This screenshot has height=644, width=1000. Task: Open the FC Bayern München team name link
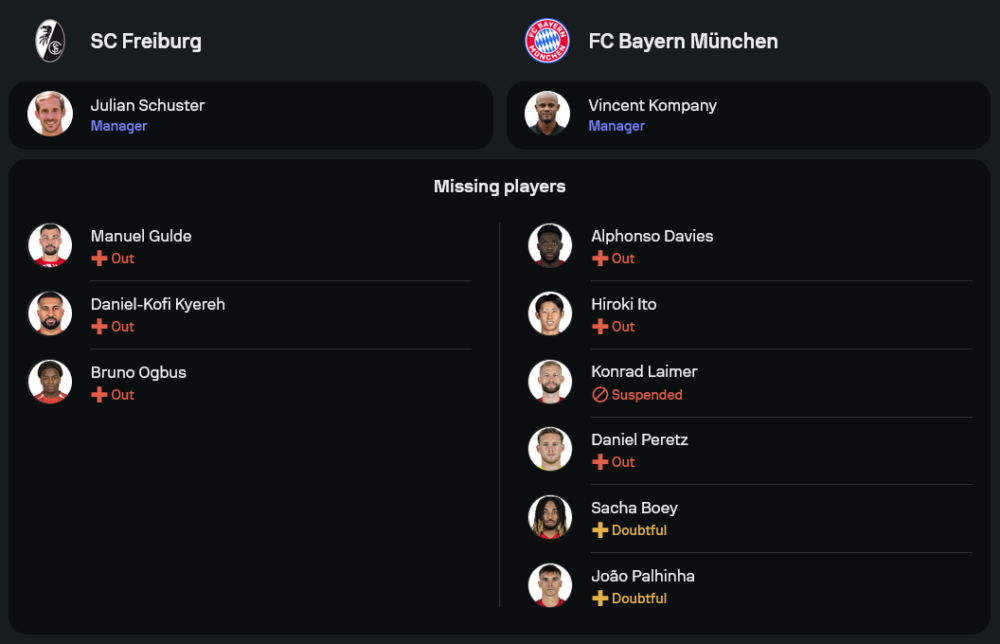(683, 41)
